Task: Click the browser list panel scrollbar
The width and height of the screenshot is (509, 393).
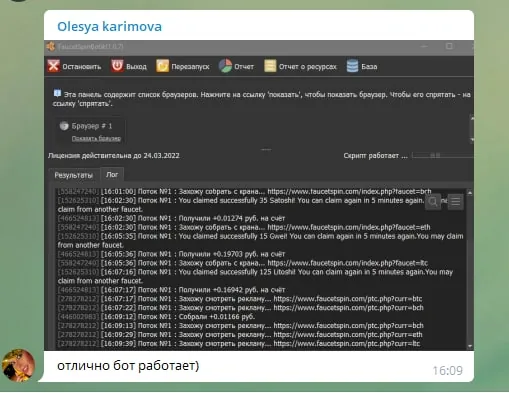Action: click(x=472, y=129)
